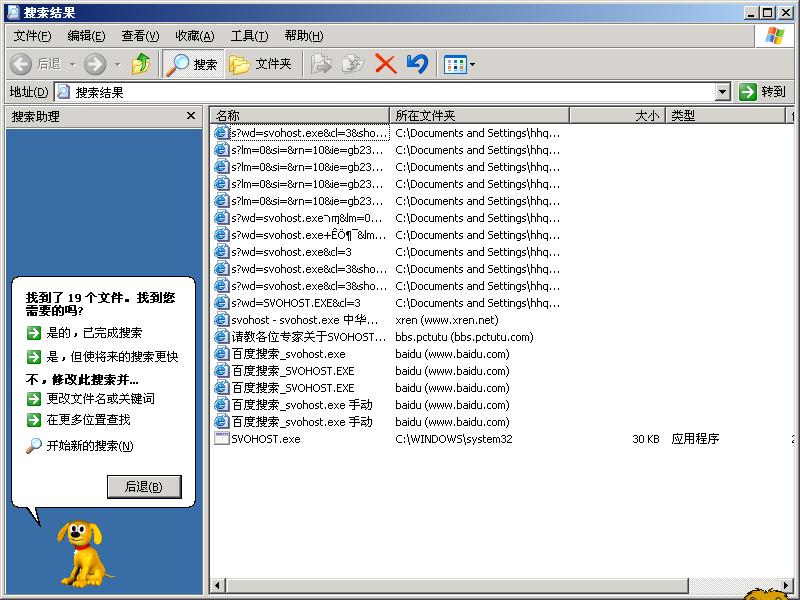
Task: Click 是的，已完成搜索 link
Action: coord(94,333)
